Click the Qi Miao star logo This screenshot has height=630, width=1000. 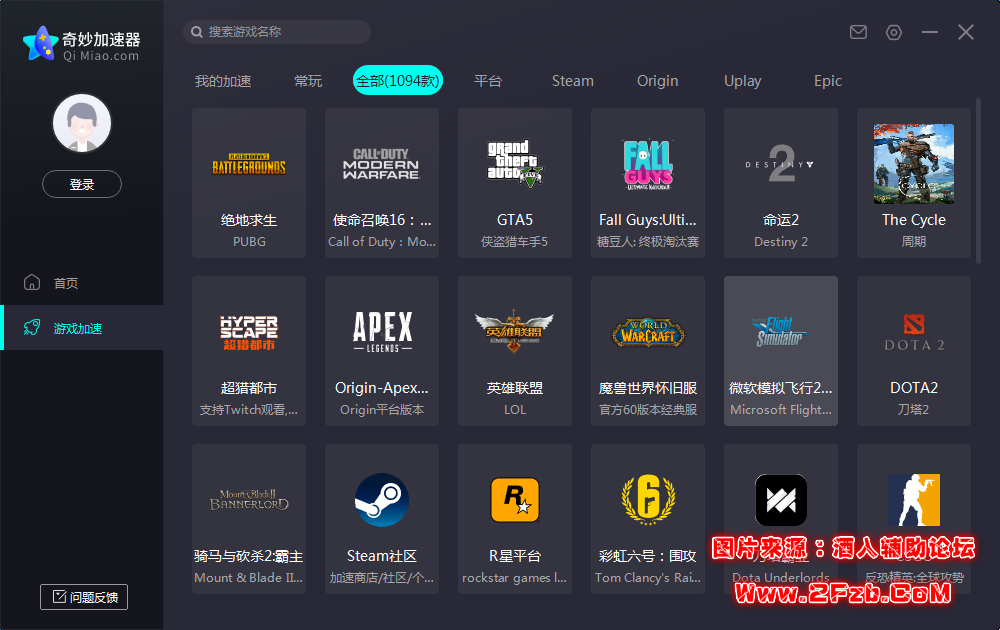(x=40, y=44)
